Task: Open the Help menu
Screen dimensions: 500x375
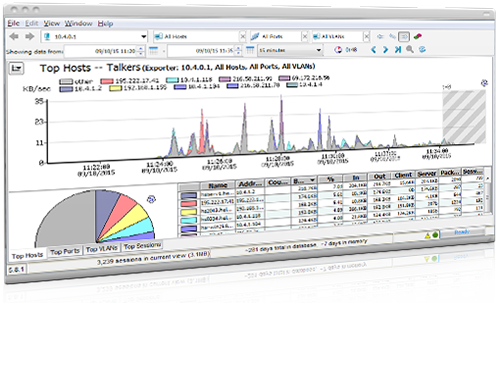Action: click(105, 24)
